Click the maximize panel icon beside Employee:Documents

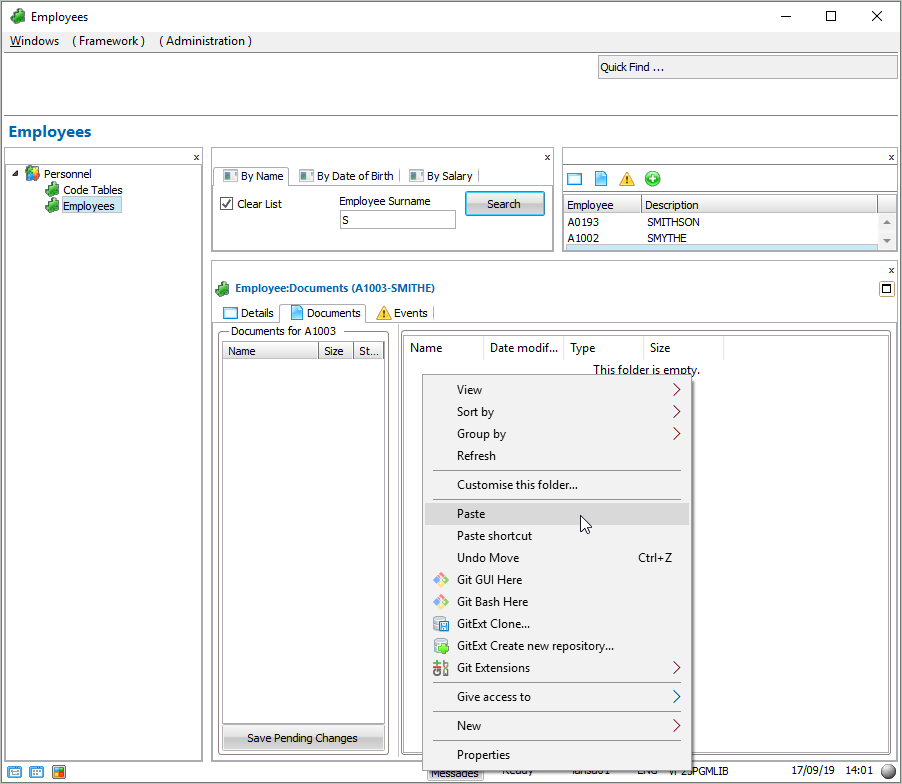(886, 289)
